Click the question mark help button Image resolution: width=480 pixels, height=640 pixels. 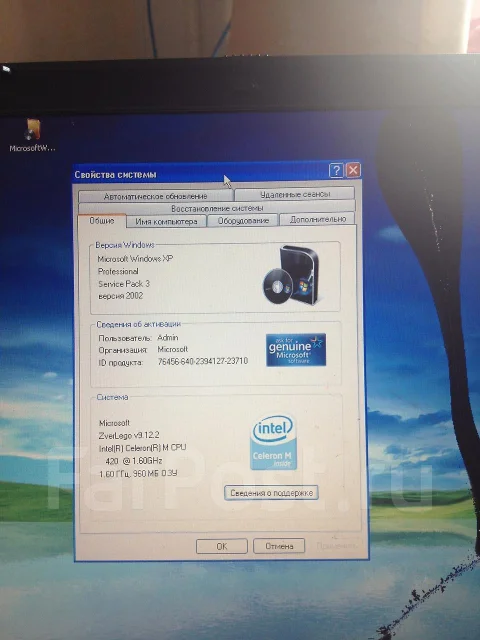pyautogui.click(x=336, y=171)
